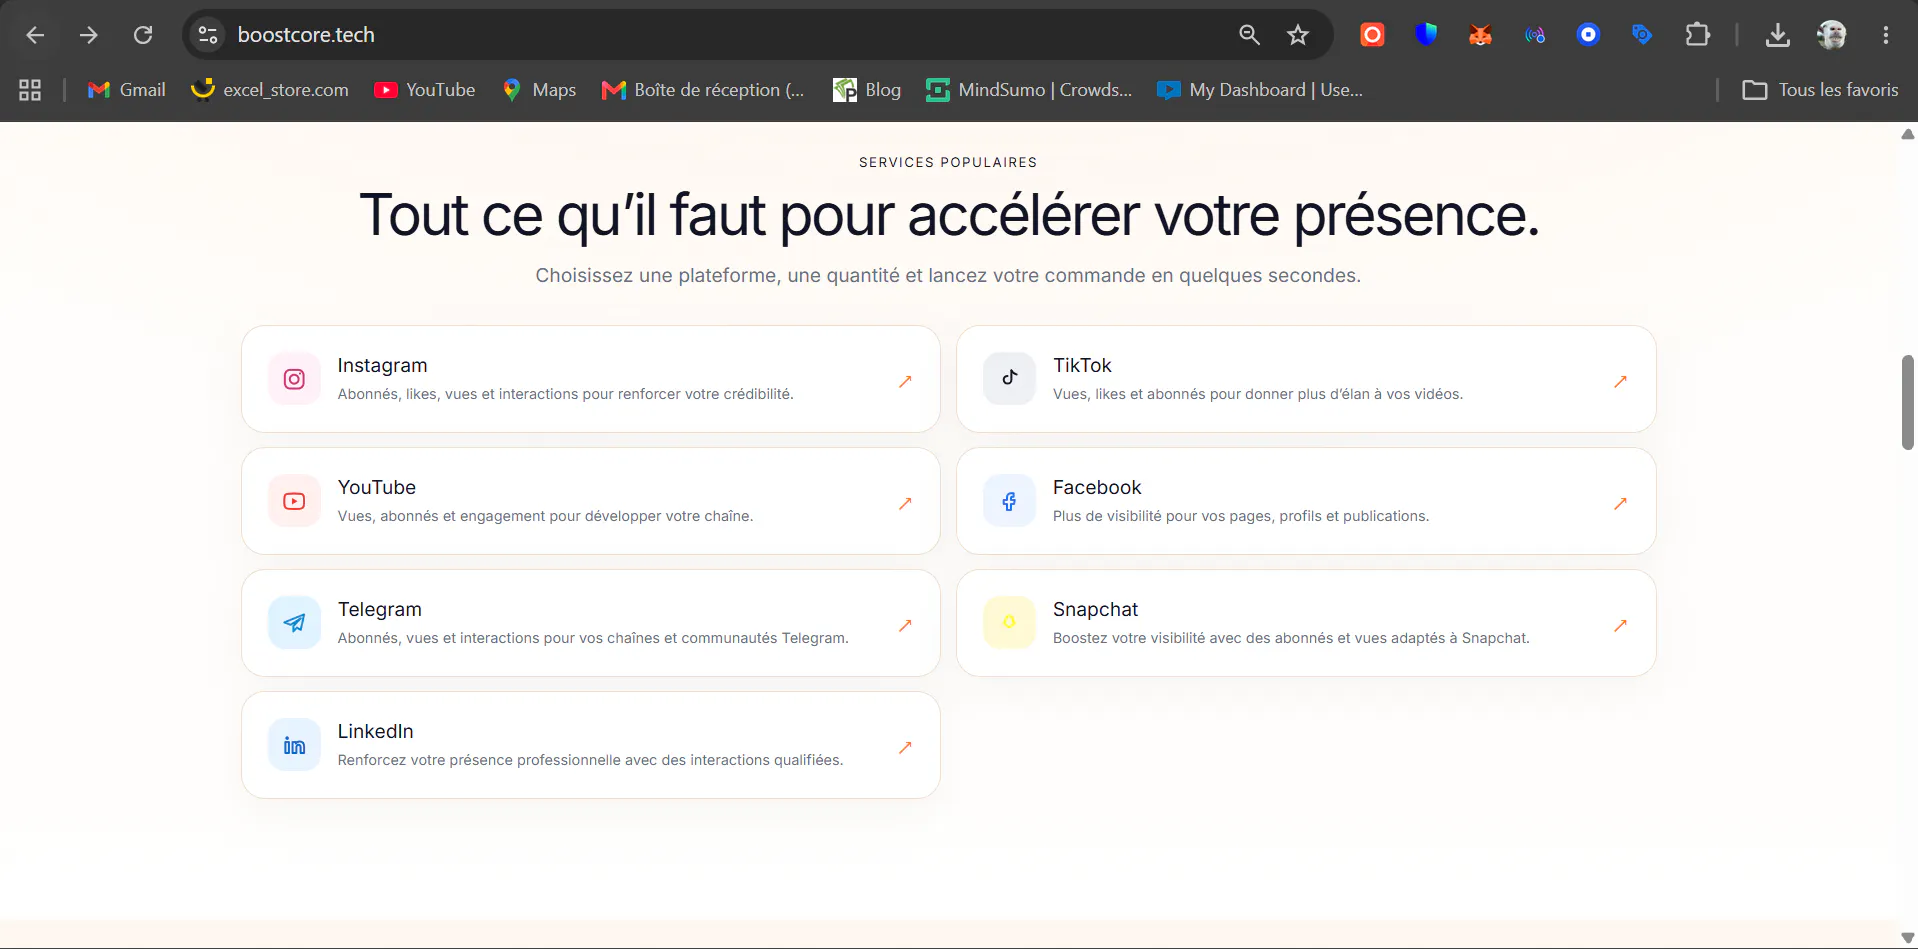The image size is (1918, 949).
Task: Open the LinkedIn card arrow
Action: pos(905,747)
